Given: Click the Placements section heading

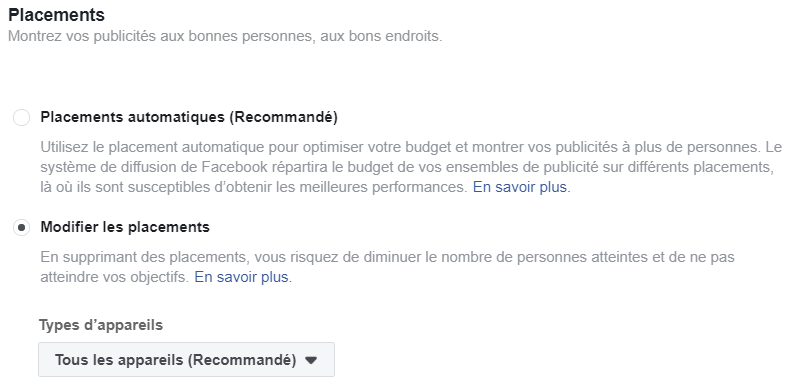Looking at the screenshot, I should tap(57, 15).
